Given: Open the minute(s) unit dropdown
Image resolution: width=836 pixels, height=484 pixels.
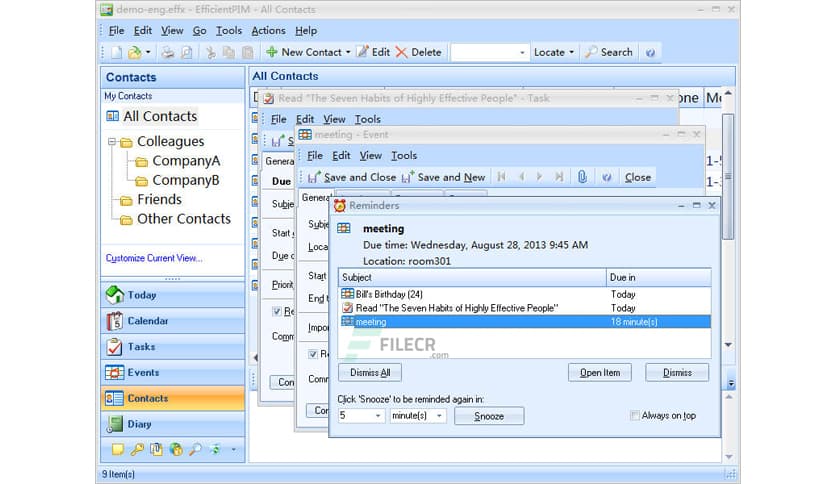Looking at the screenshot, I should click(x=439, y=416).
